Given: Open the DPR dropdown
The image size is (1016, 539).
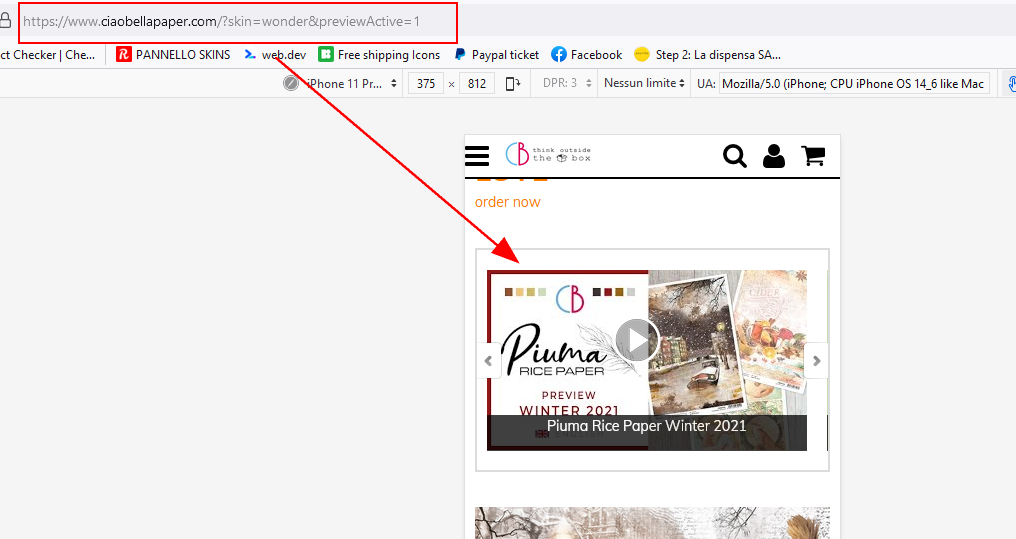Looking at the screenshot, I should tap(568, 83).
